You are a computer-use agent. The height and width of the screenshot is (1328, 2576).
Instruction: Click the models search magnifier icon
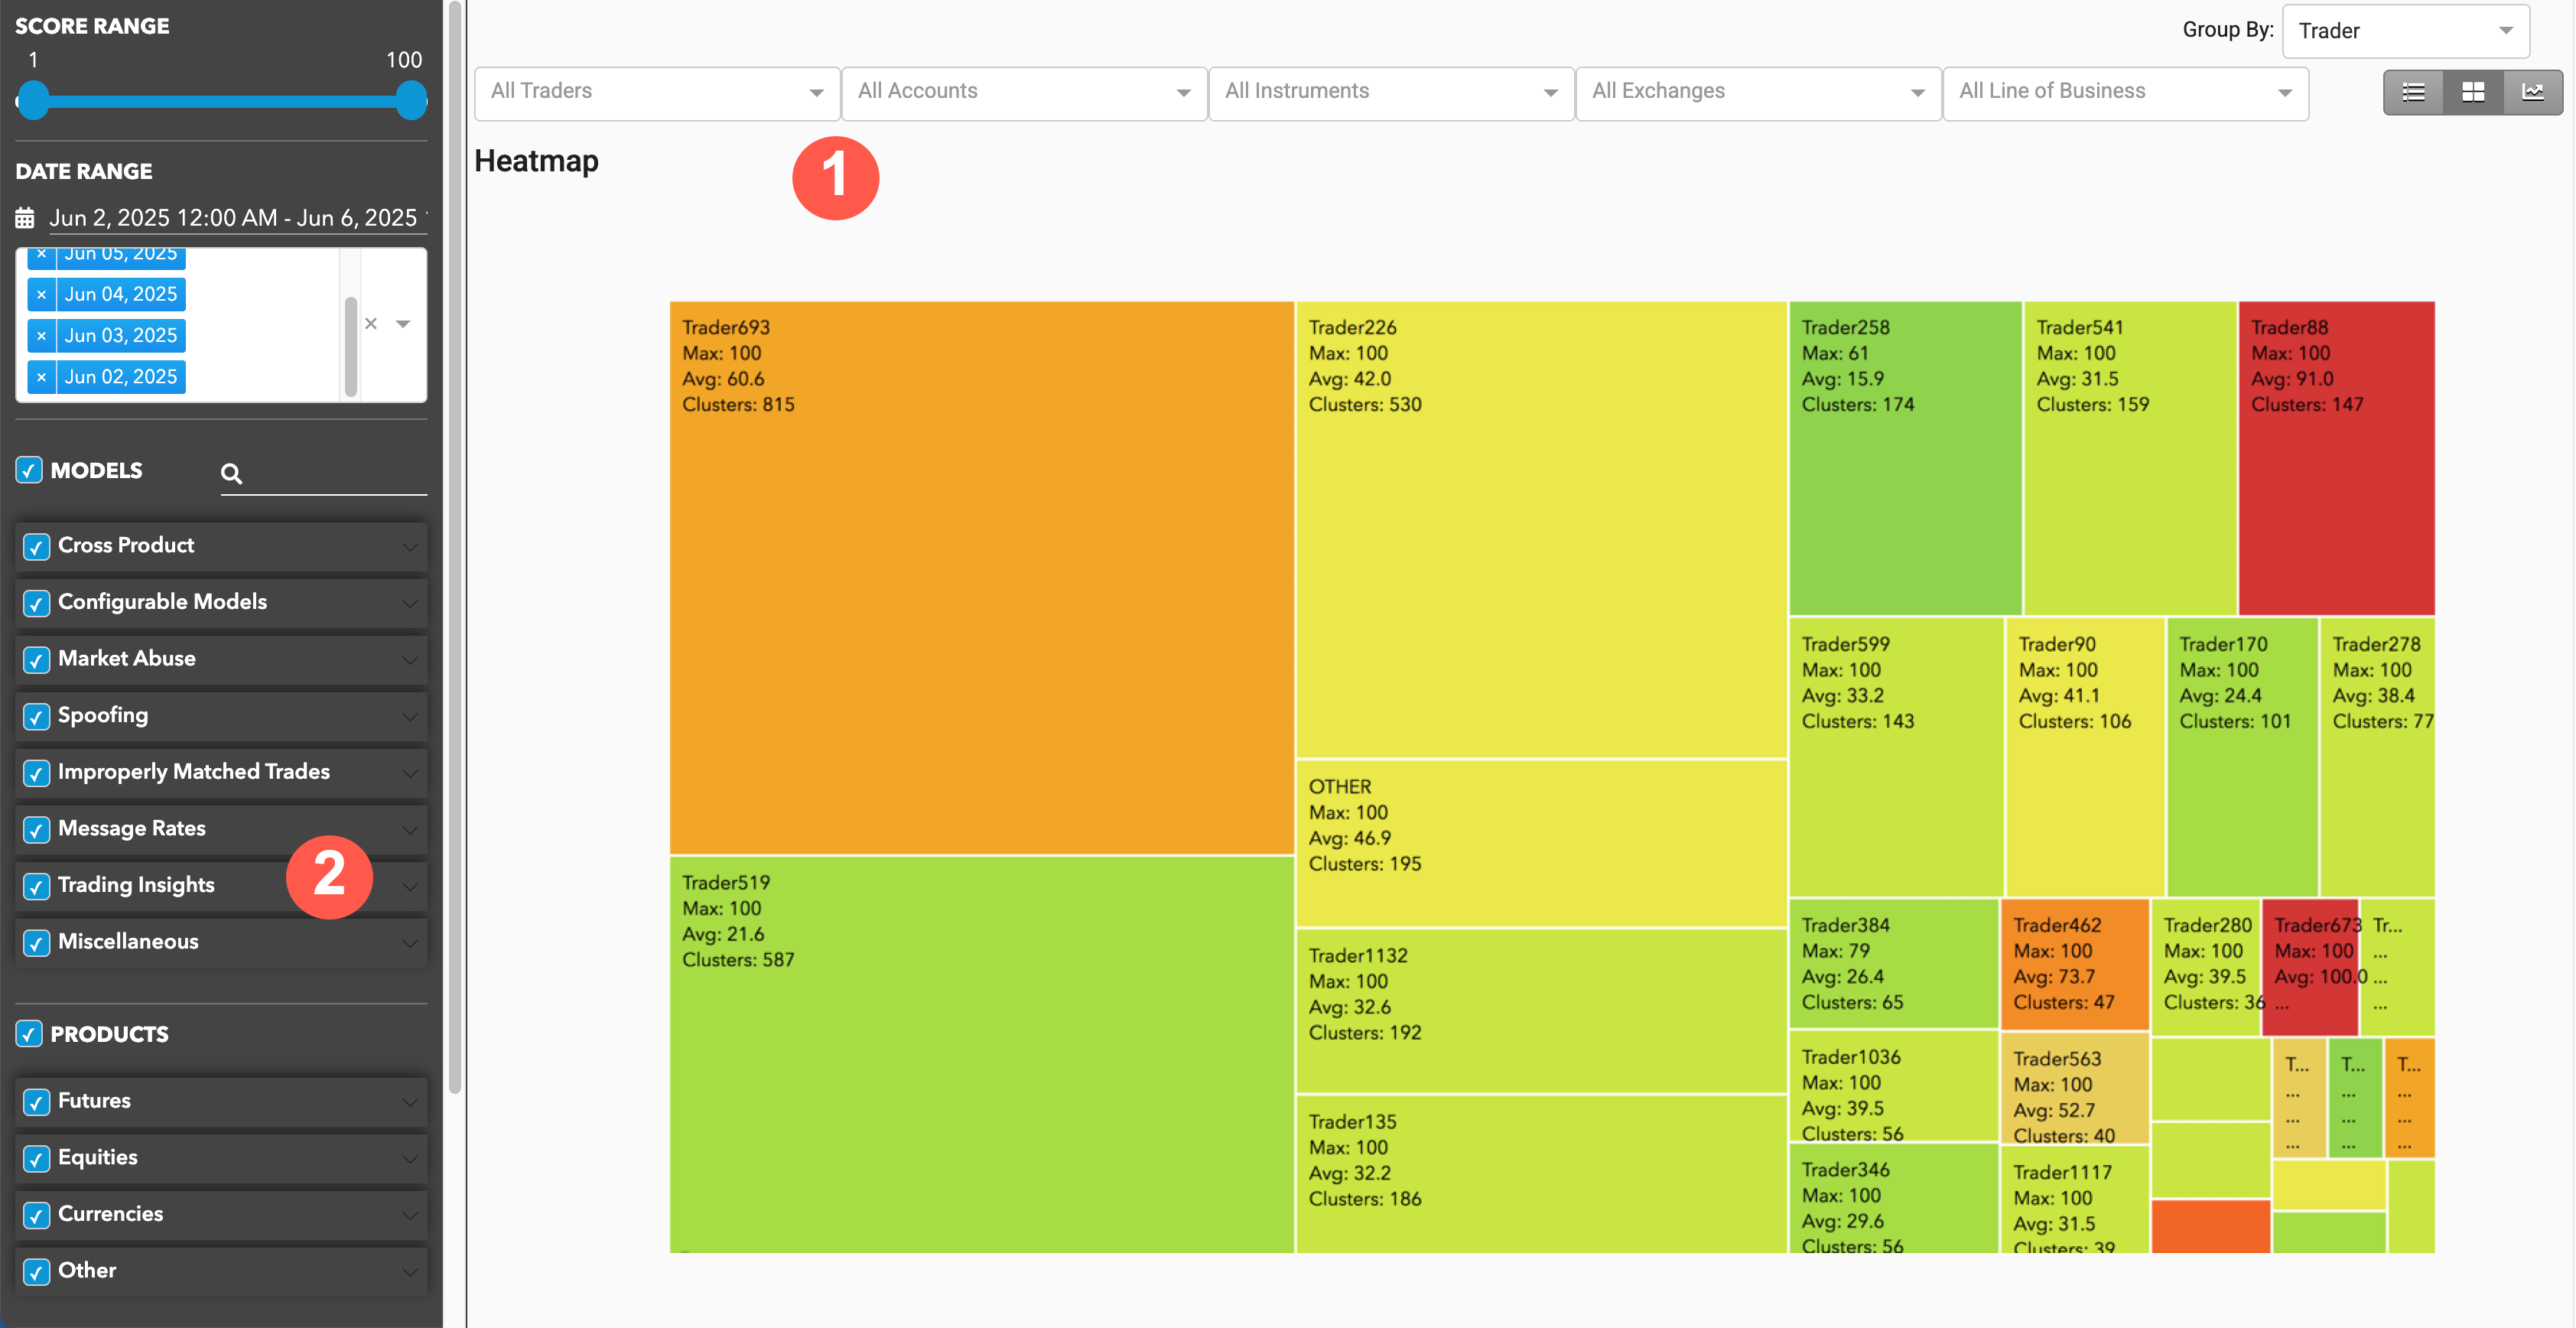[231, 474]
